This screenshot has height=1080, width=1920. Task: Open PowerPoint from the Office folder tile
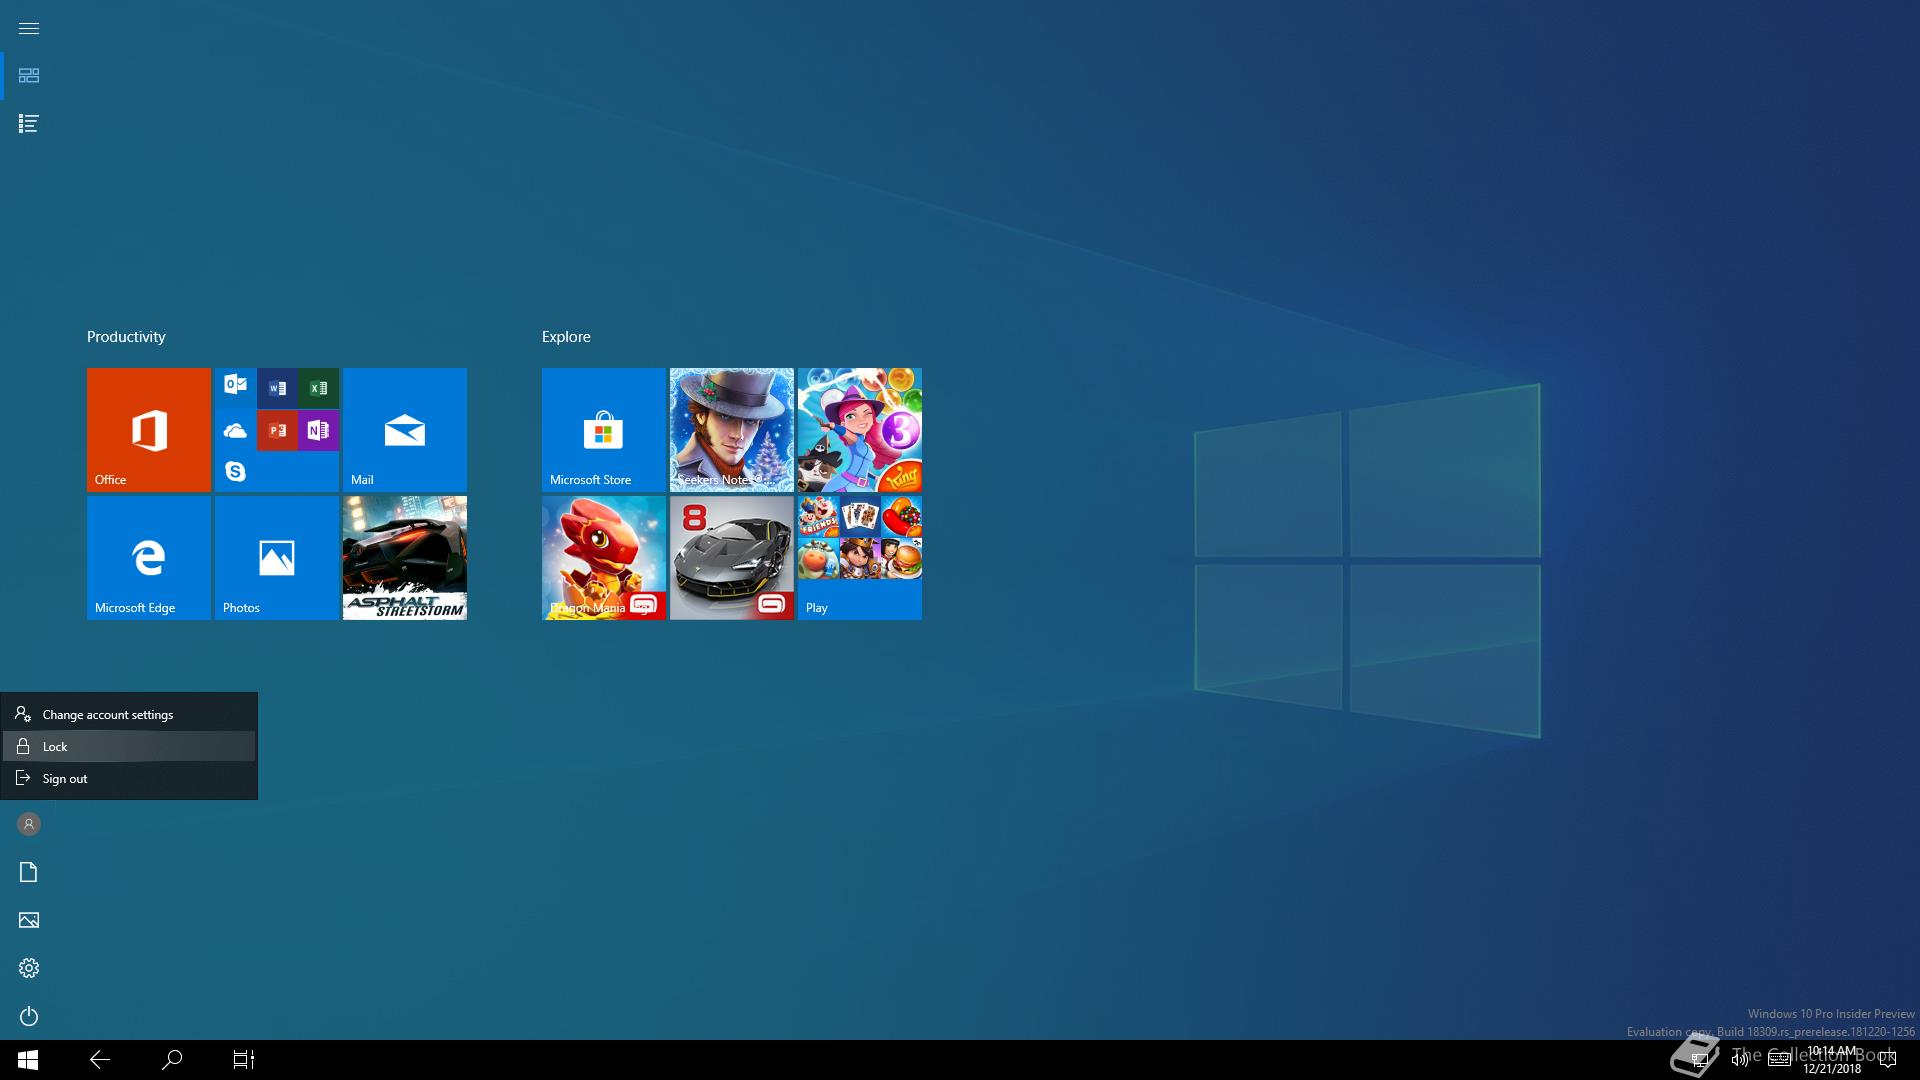click(277, 430)
